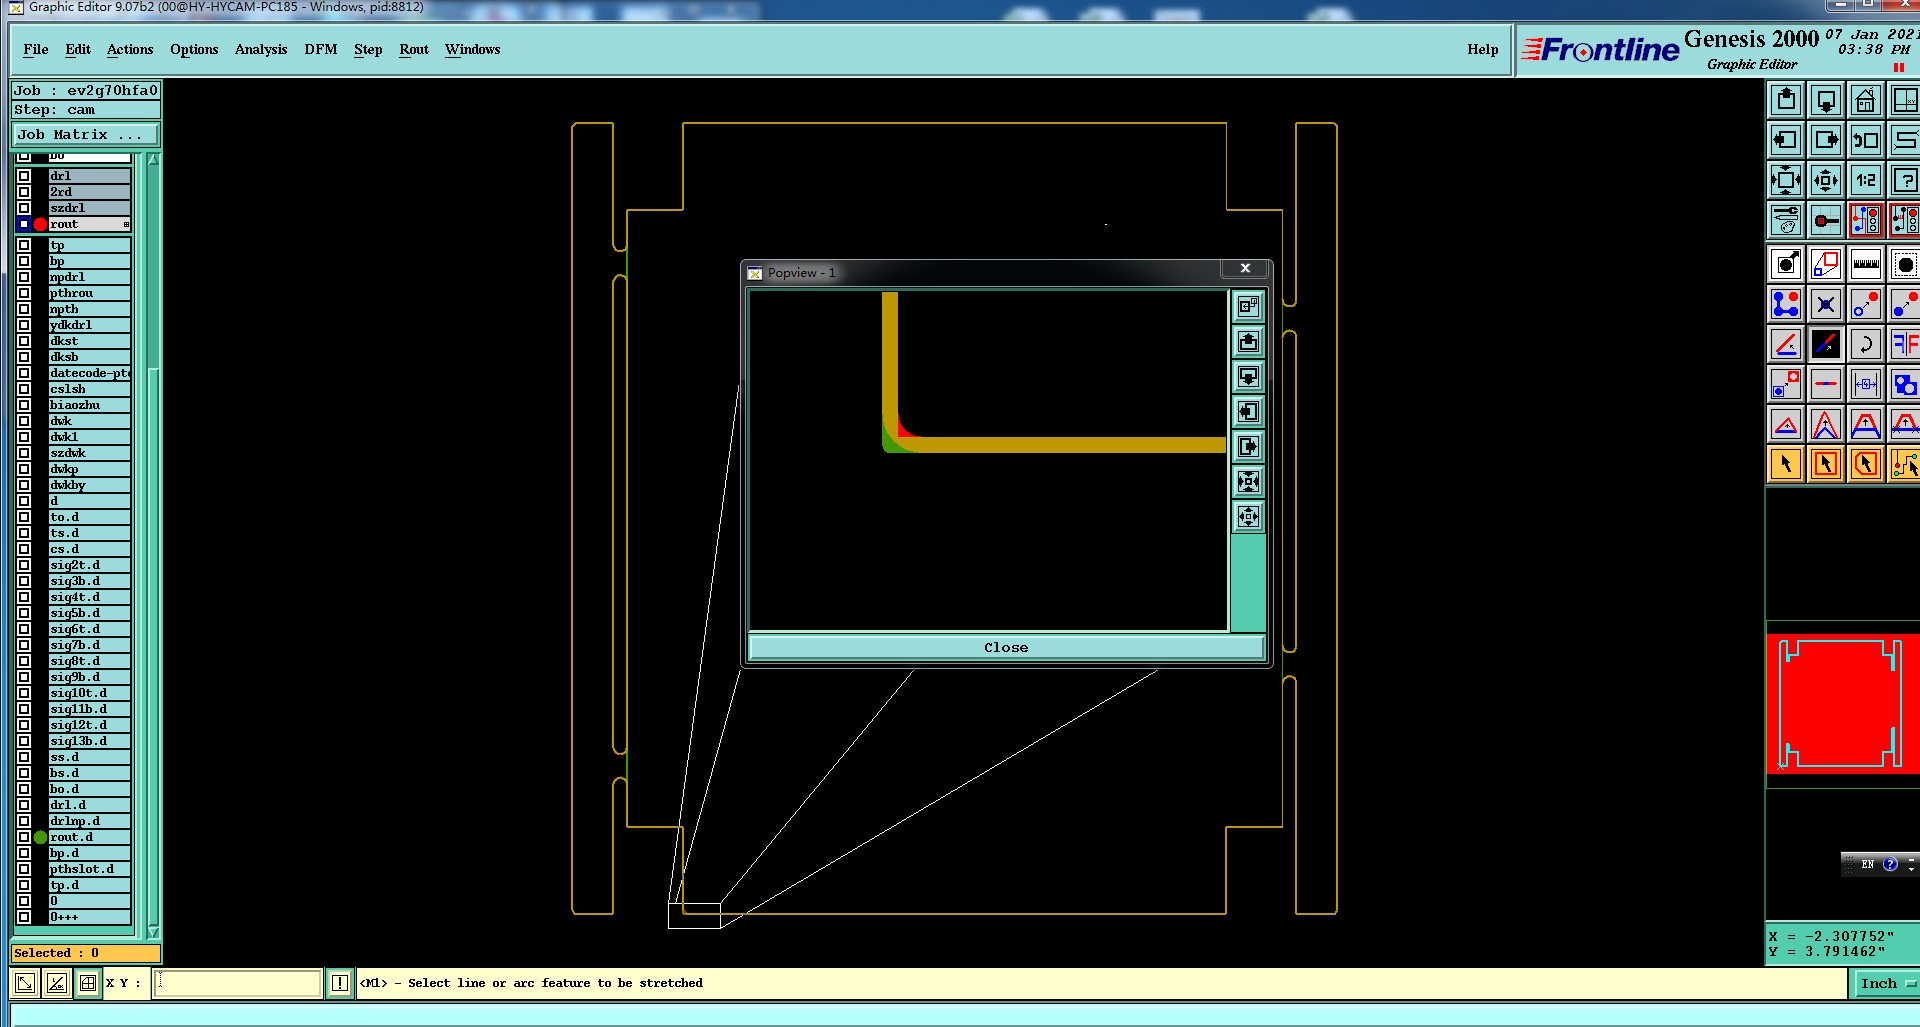Click the Job Matrix button
The width and height of the screenshot is (1920, 1027).
85,134
